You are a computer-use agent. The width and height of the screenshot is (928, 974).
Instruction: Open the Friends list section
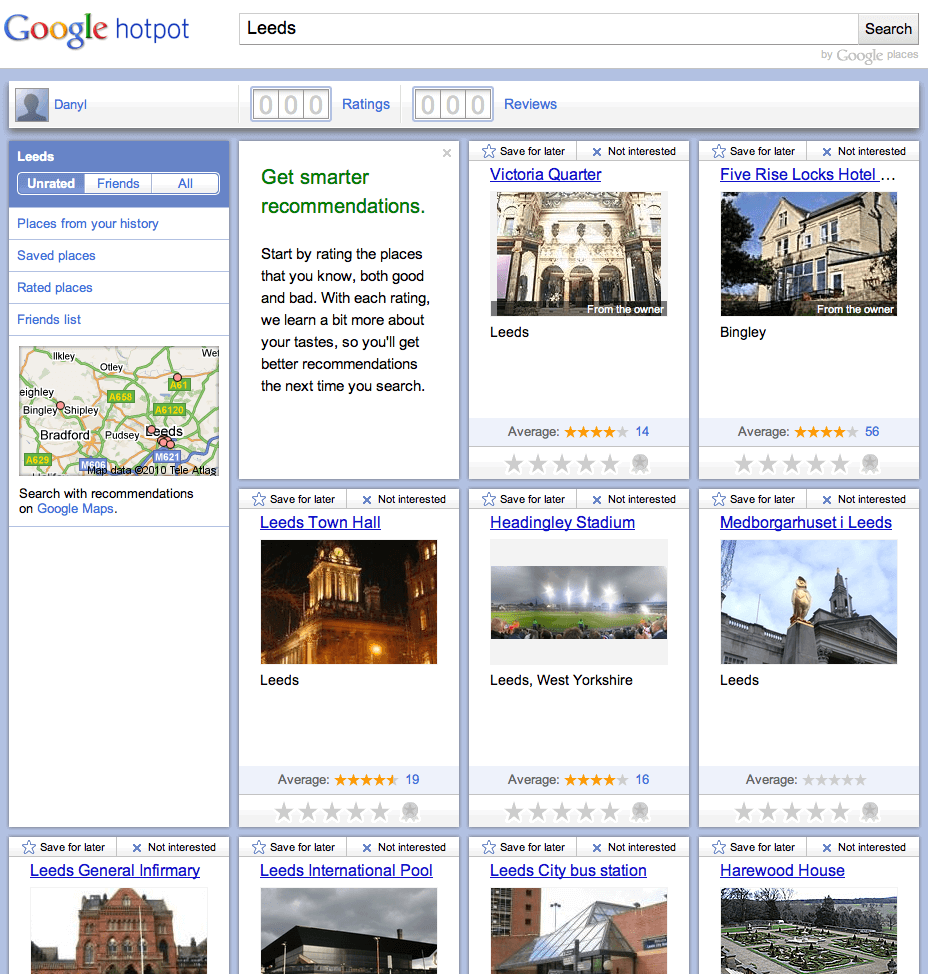click(x=49, y=320)
